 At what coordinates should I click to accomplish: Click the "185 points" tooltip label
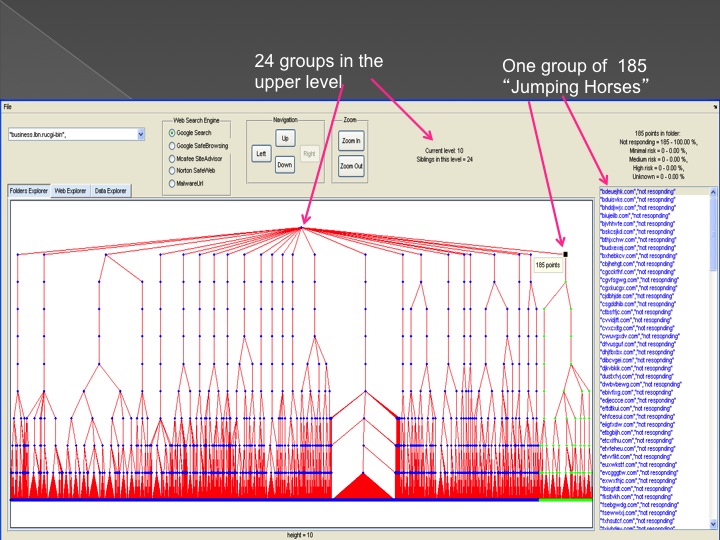tap(548, 265)
